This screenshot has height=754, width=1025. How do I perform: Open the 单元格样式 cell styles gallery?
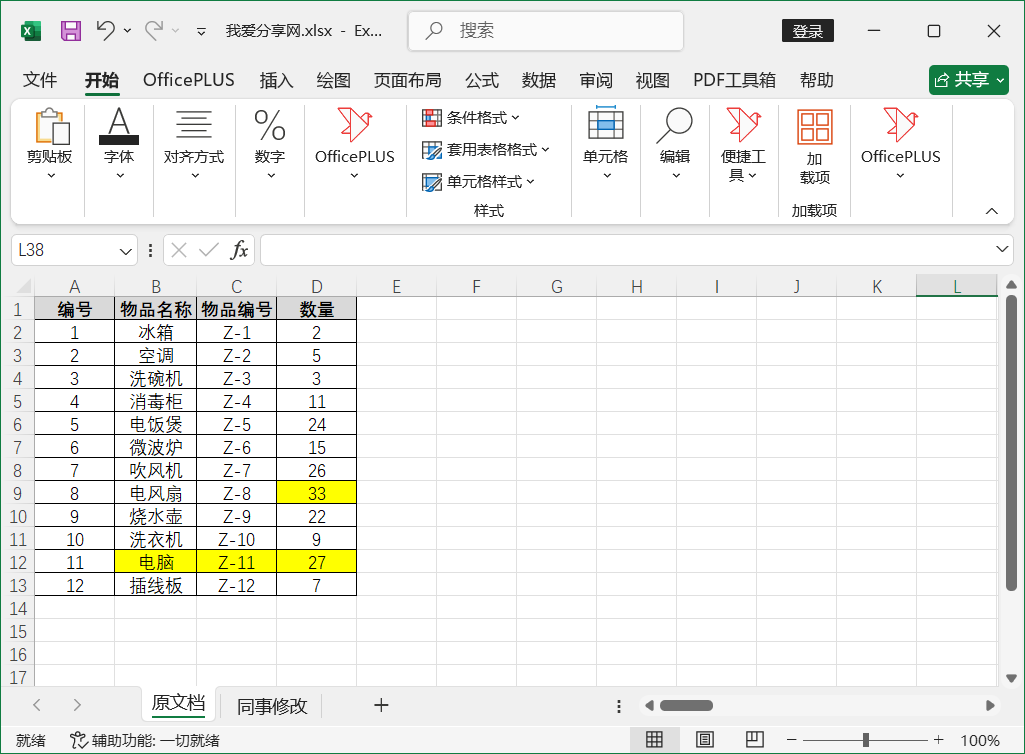[477, 184]
